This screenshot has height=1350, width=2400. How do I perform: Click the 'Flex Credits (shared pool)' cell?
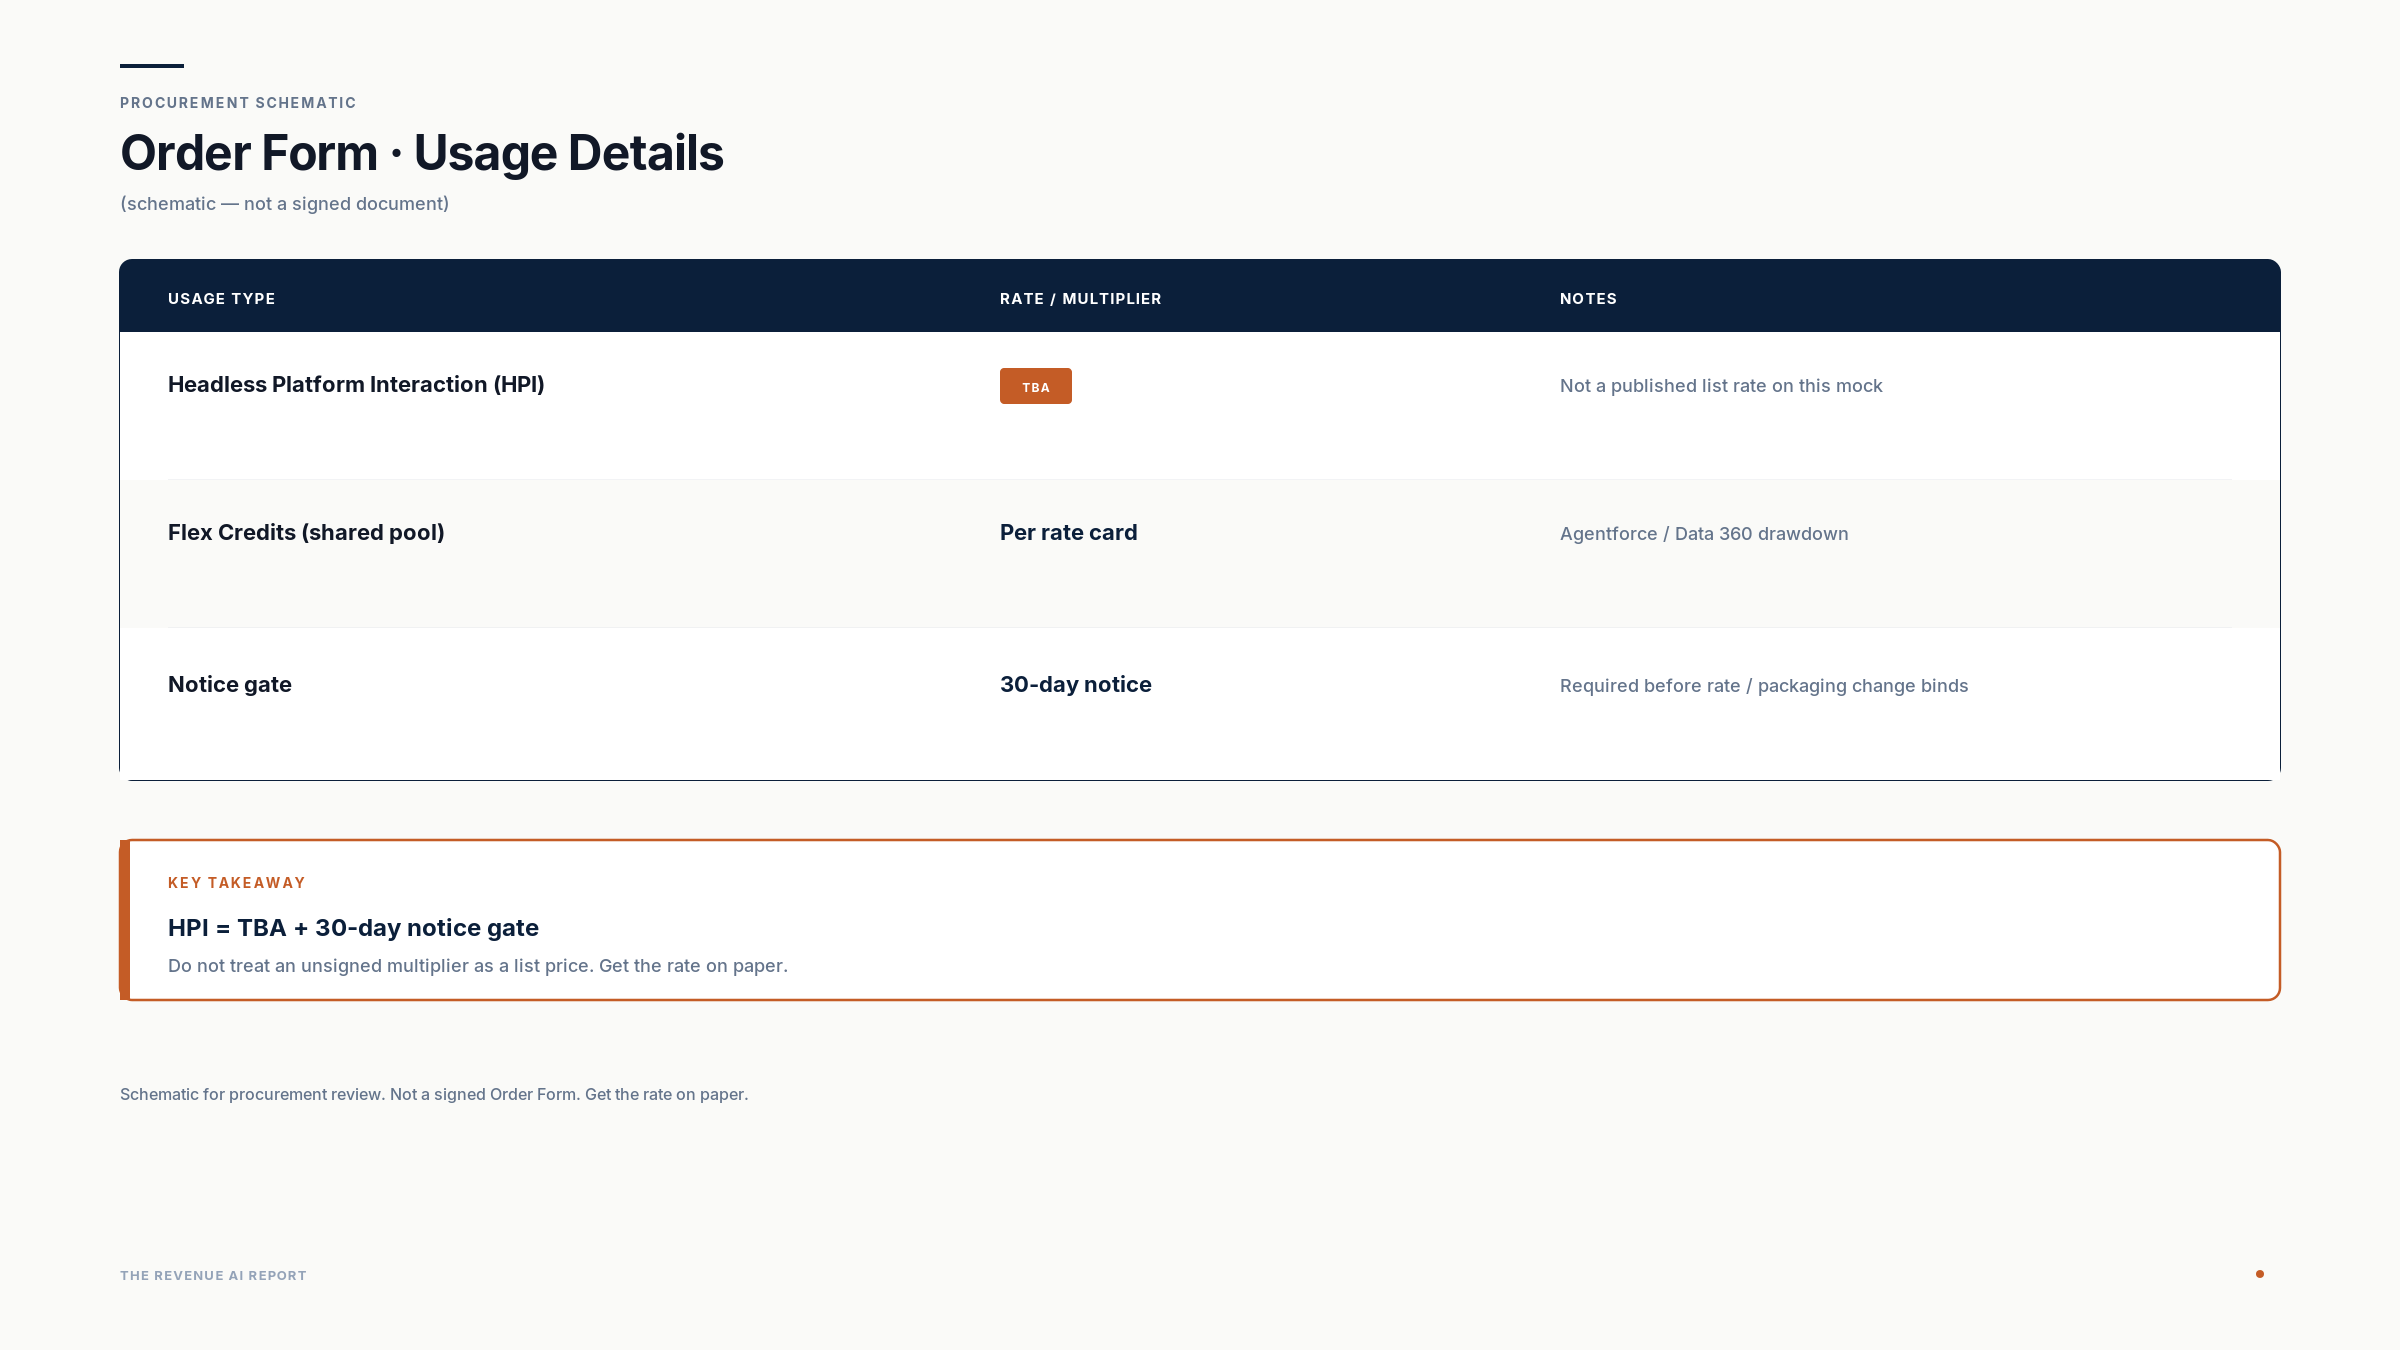[x=306, y=533]
